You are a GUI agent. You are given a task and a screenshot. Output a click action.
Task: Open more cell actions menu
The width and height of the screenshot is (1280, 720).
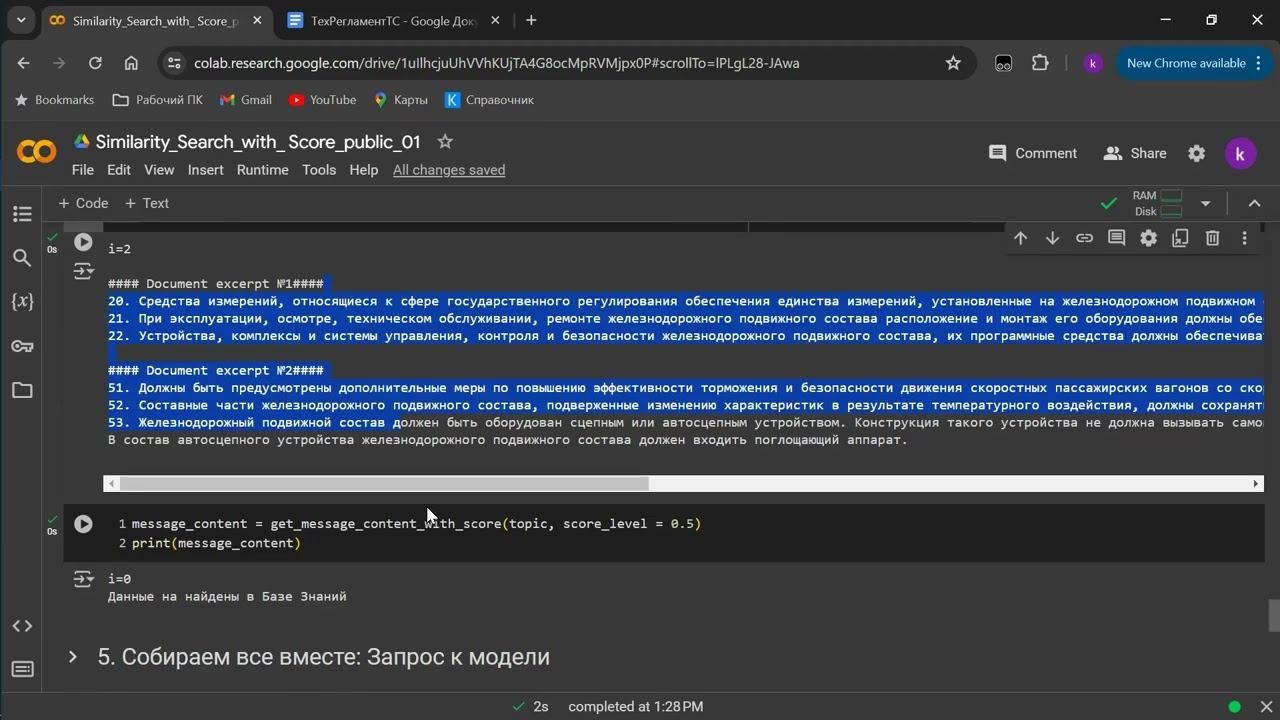pyautogui.click(x=1244, y=238)
